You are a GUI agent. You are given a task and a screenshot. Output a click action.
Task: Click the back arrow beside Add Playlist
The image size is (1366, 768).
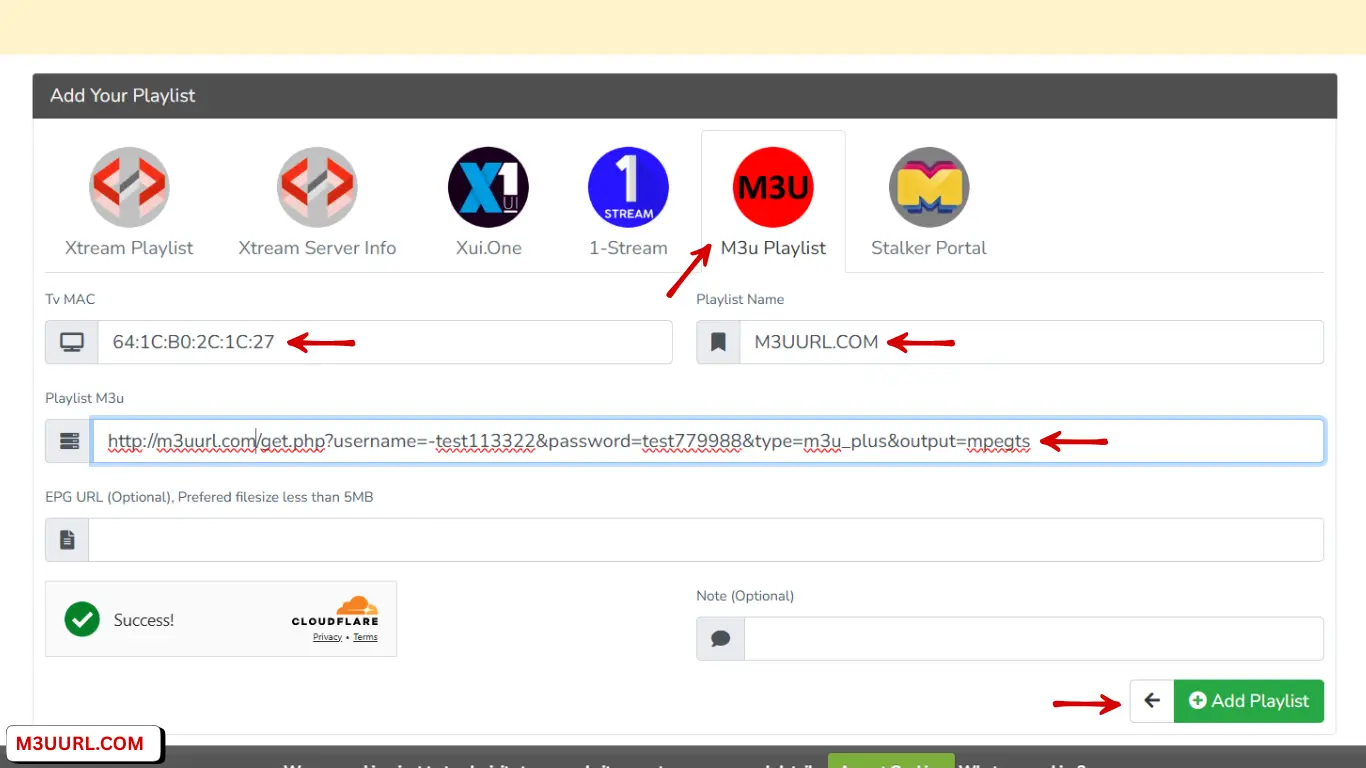(1151, 701)
